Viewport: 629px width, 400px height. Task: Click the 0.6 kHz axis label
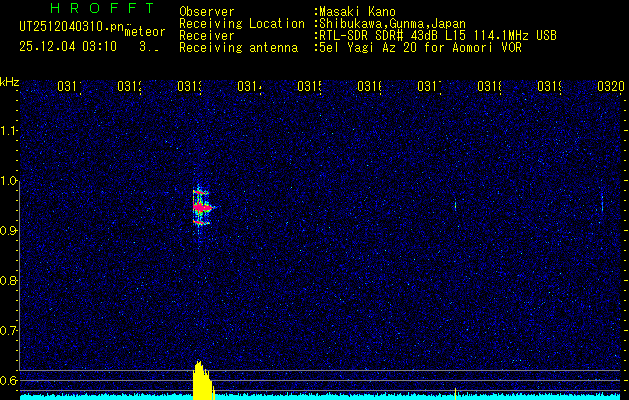pyautogui.click(x=9, y=381)
